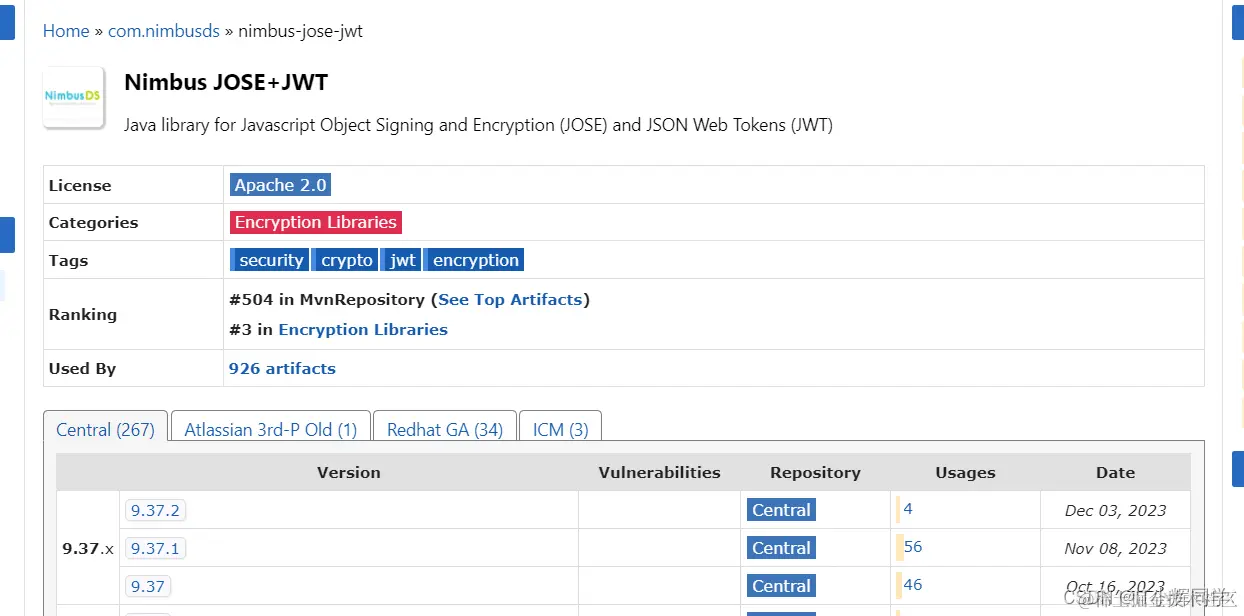The width and height of the screenshot is (1244, 616).
Task: Switch to the Atlassian 3rd-P Old tab
Action: coord(270,429)
